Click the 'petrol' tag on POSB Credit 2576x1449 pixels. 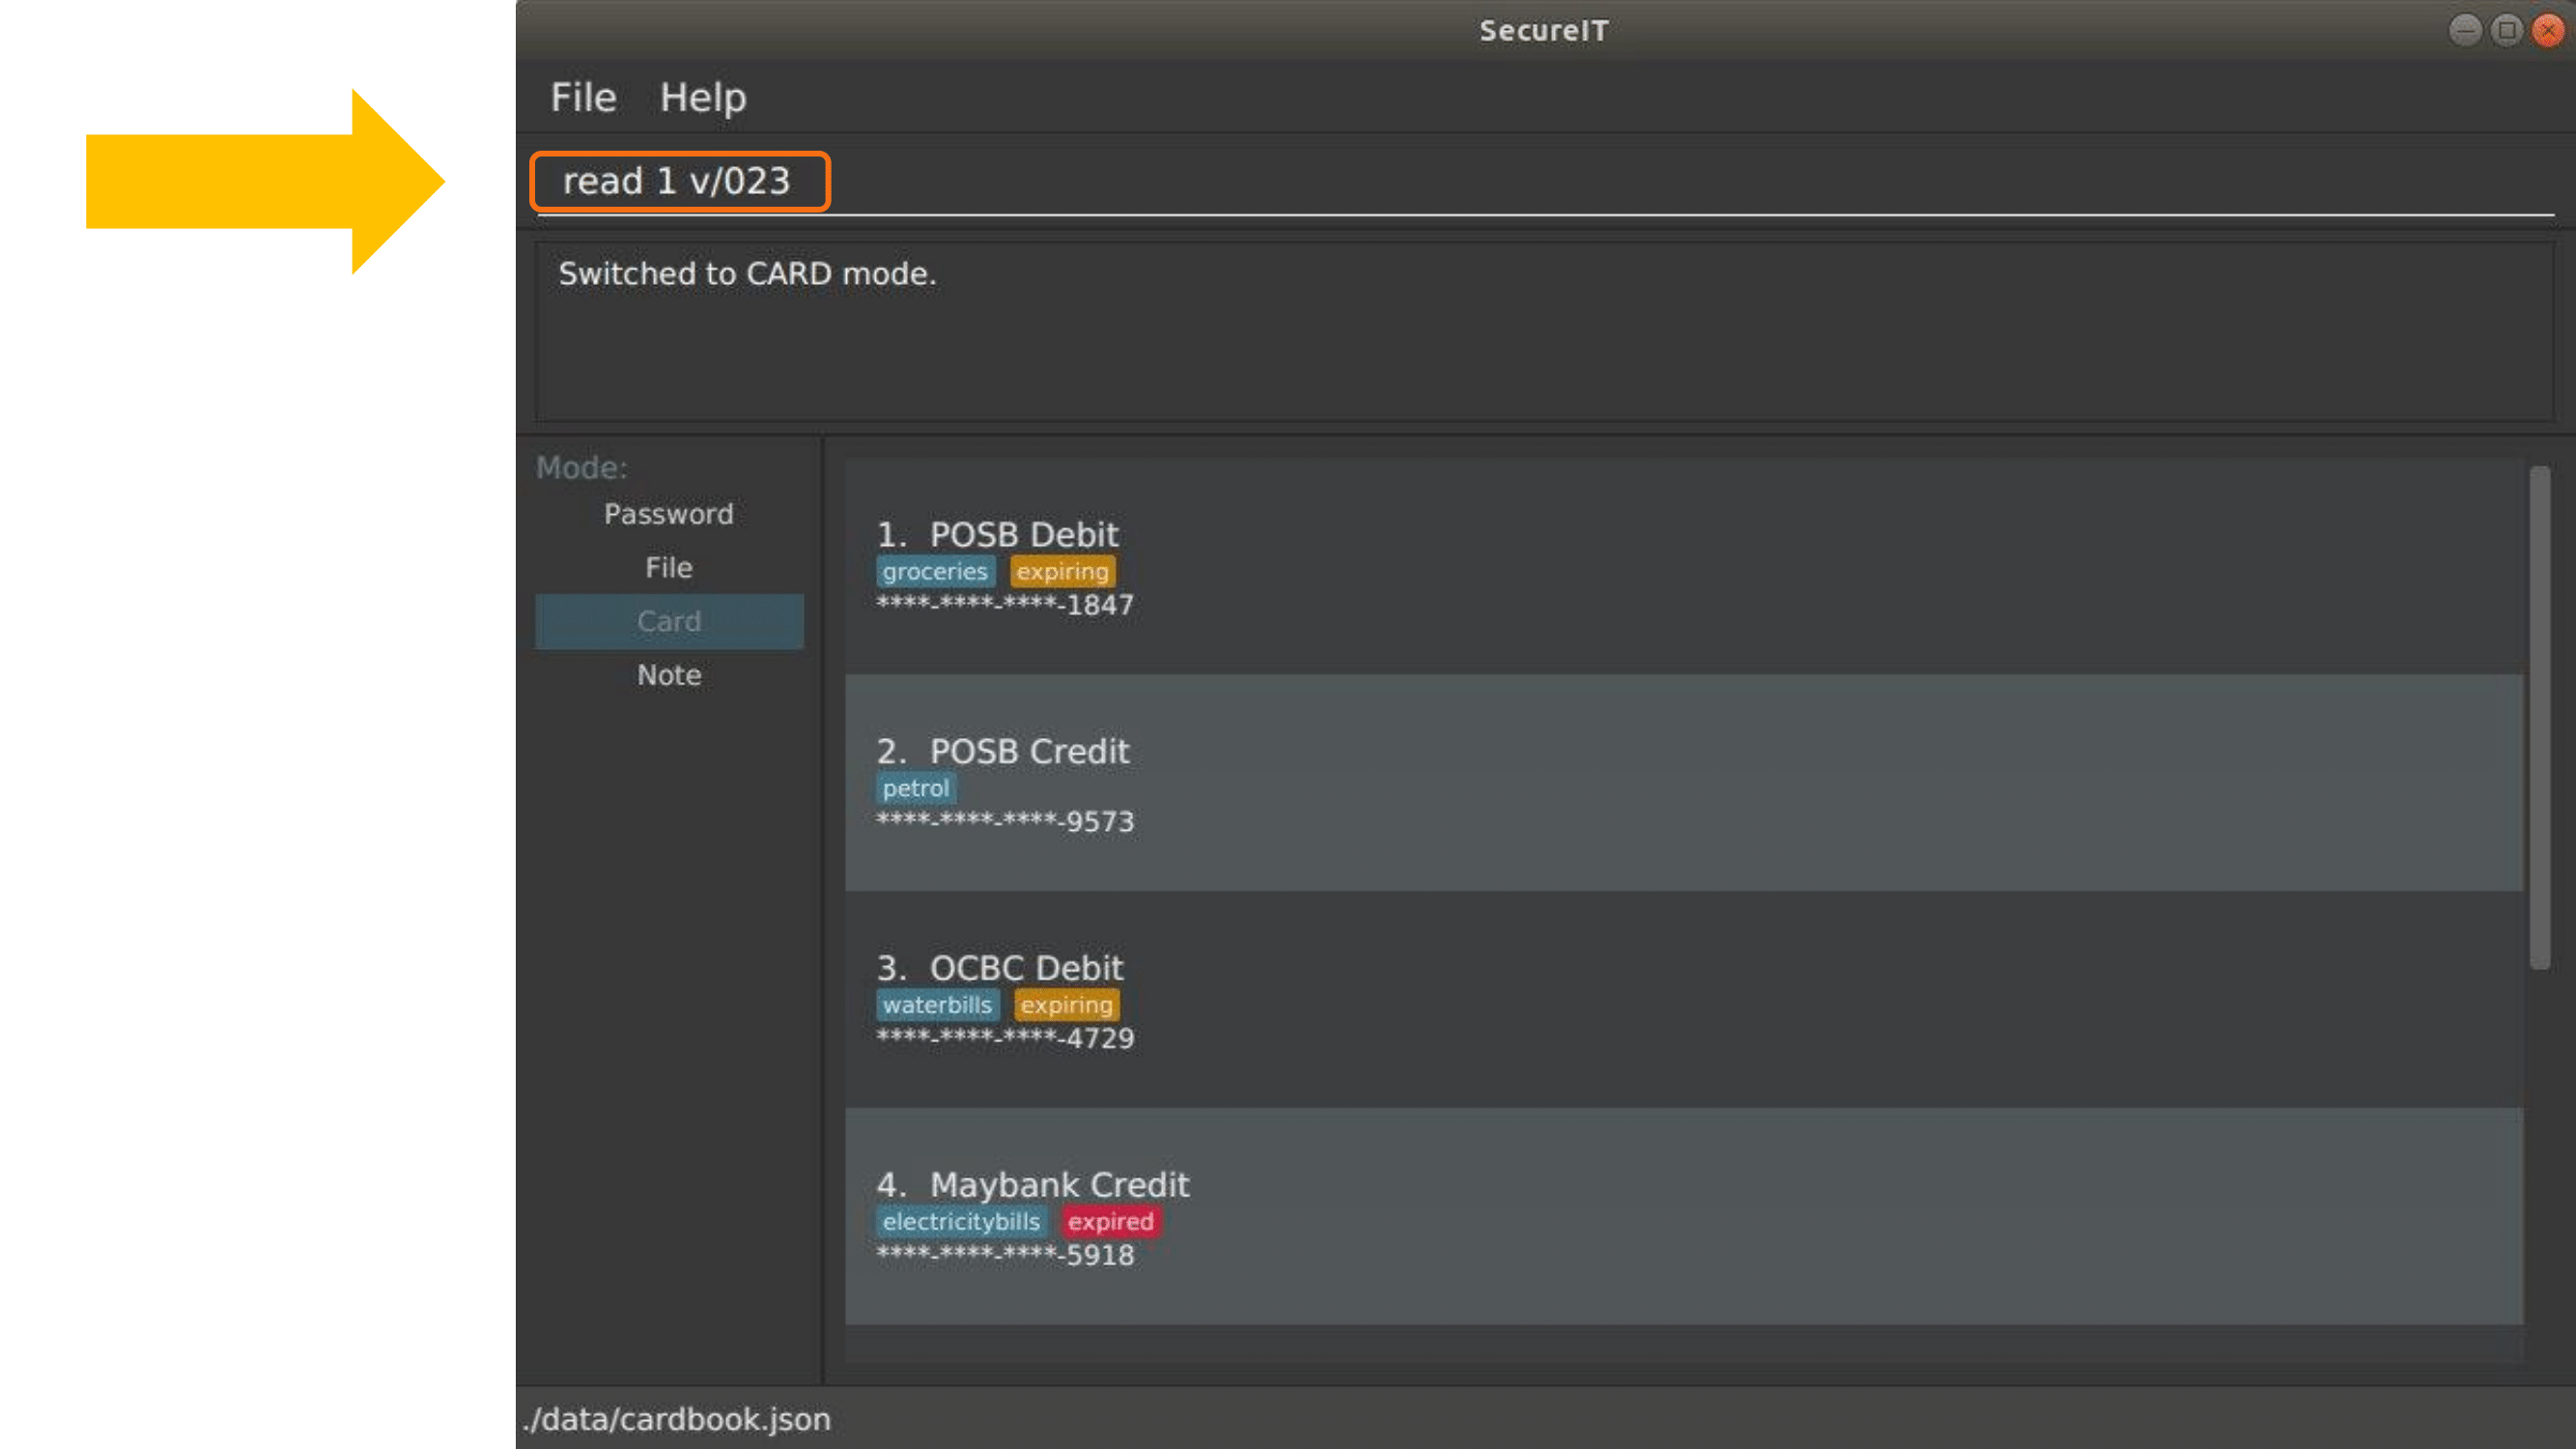point(915,785)
